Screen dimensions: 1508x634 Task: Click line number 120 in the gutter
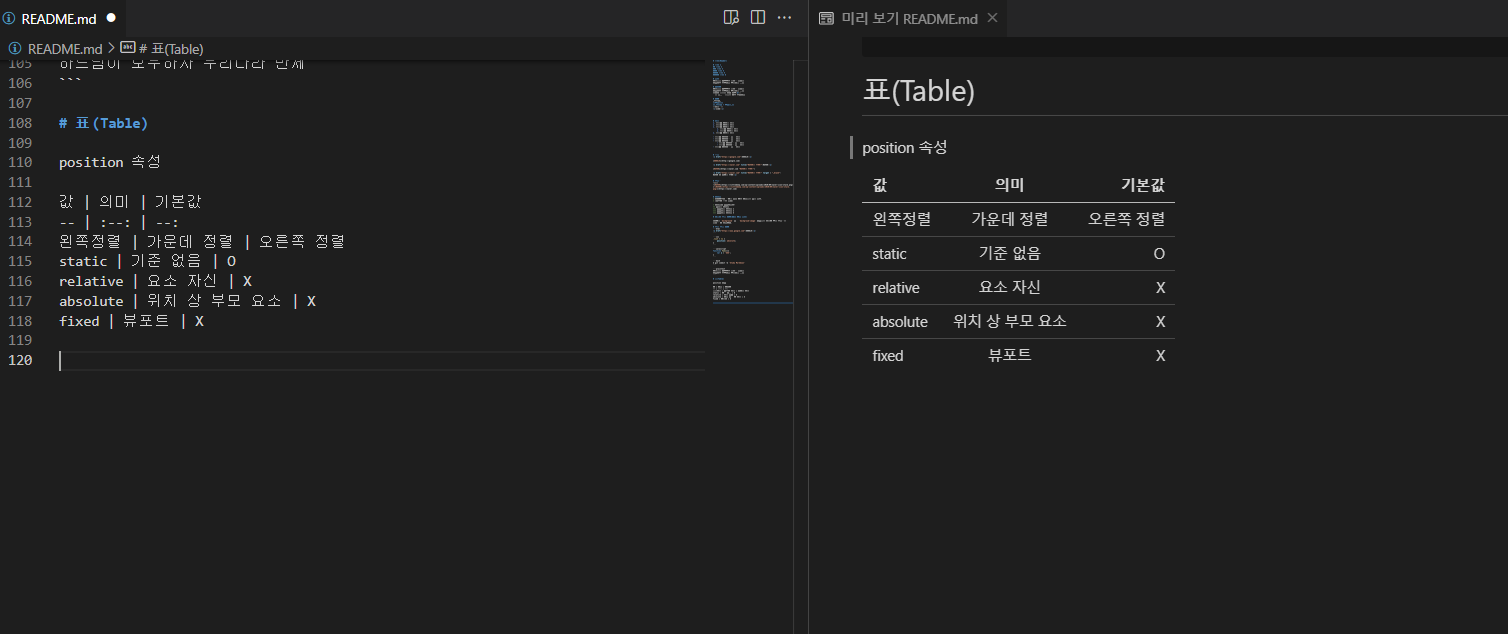pos(20,360)
